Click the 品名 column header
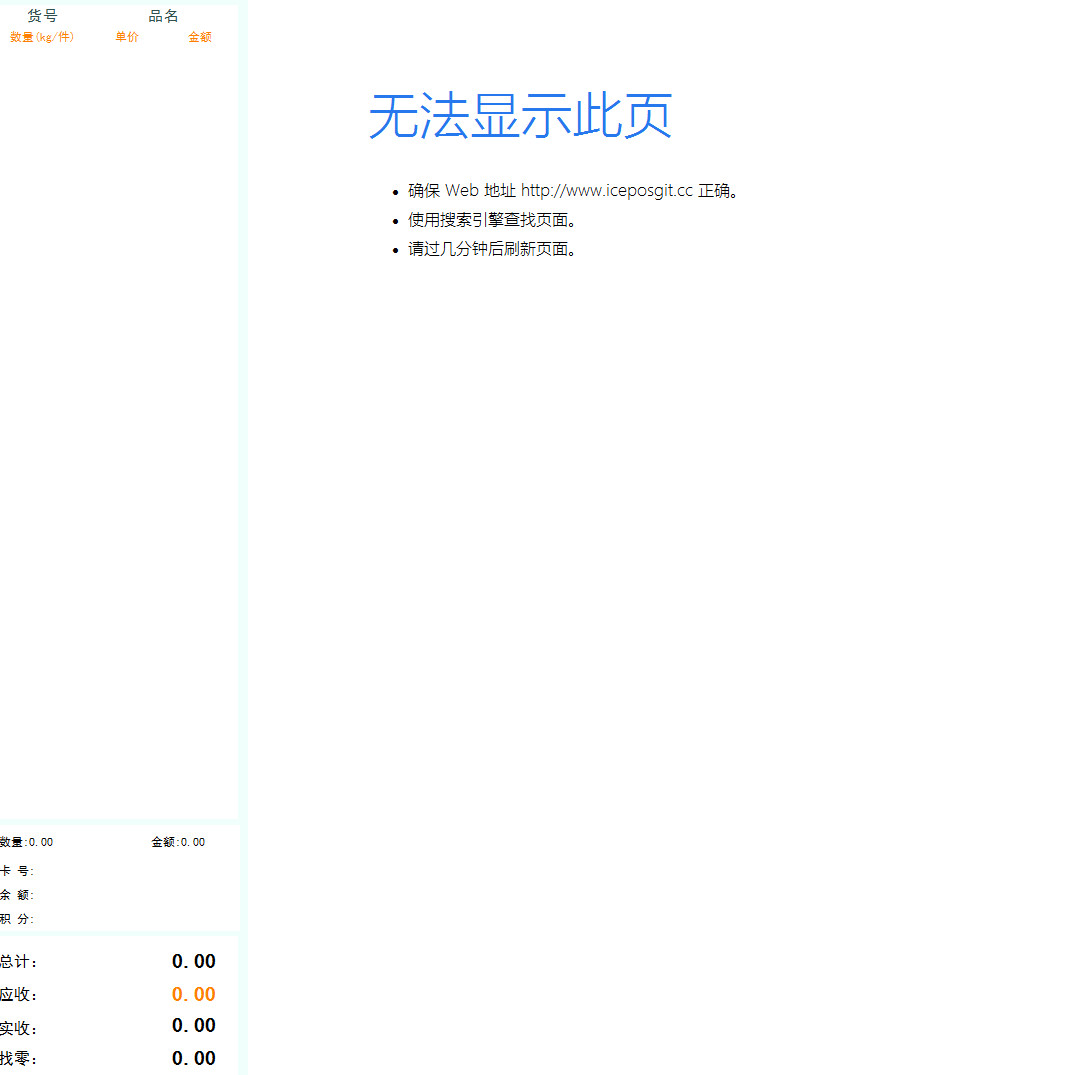 pyautogui.click(x=163, y=16)
